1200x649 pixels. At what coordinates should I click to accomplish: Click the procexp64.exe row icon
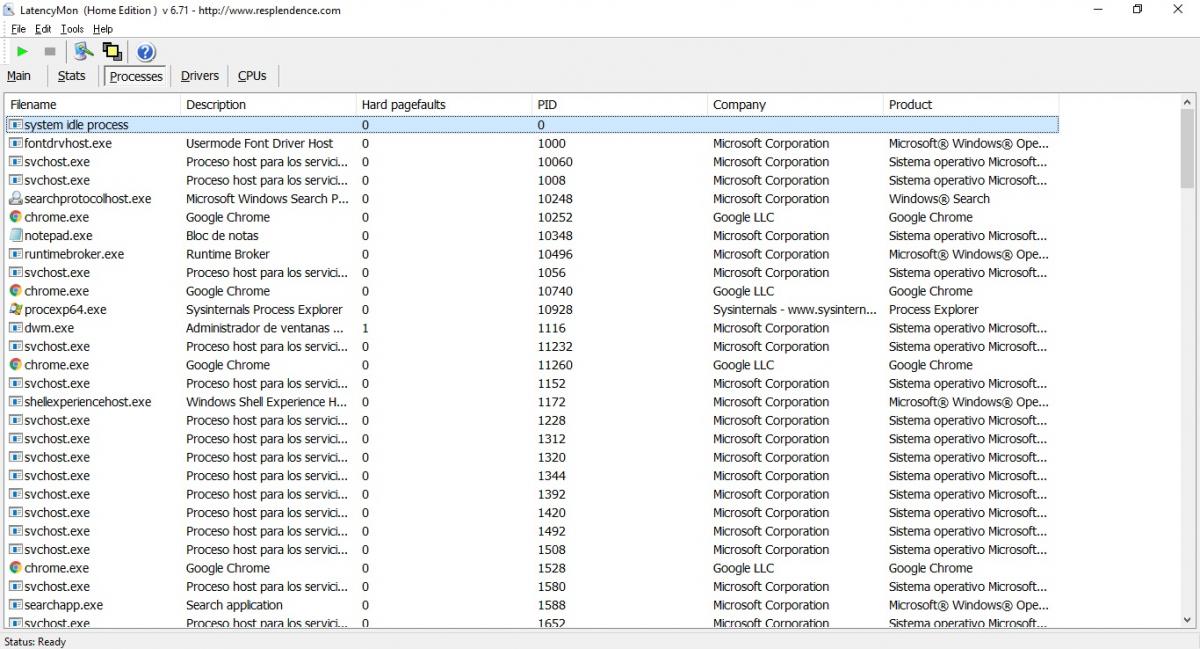(x=16, y=310)
